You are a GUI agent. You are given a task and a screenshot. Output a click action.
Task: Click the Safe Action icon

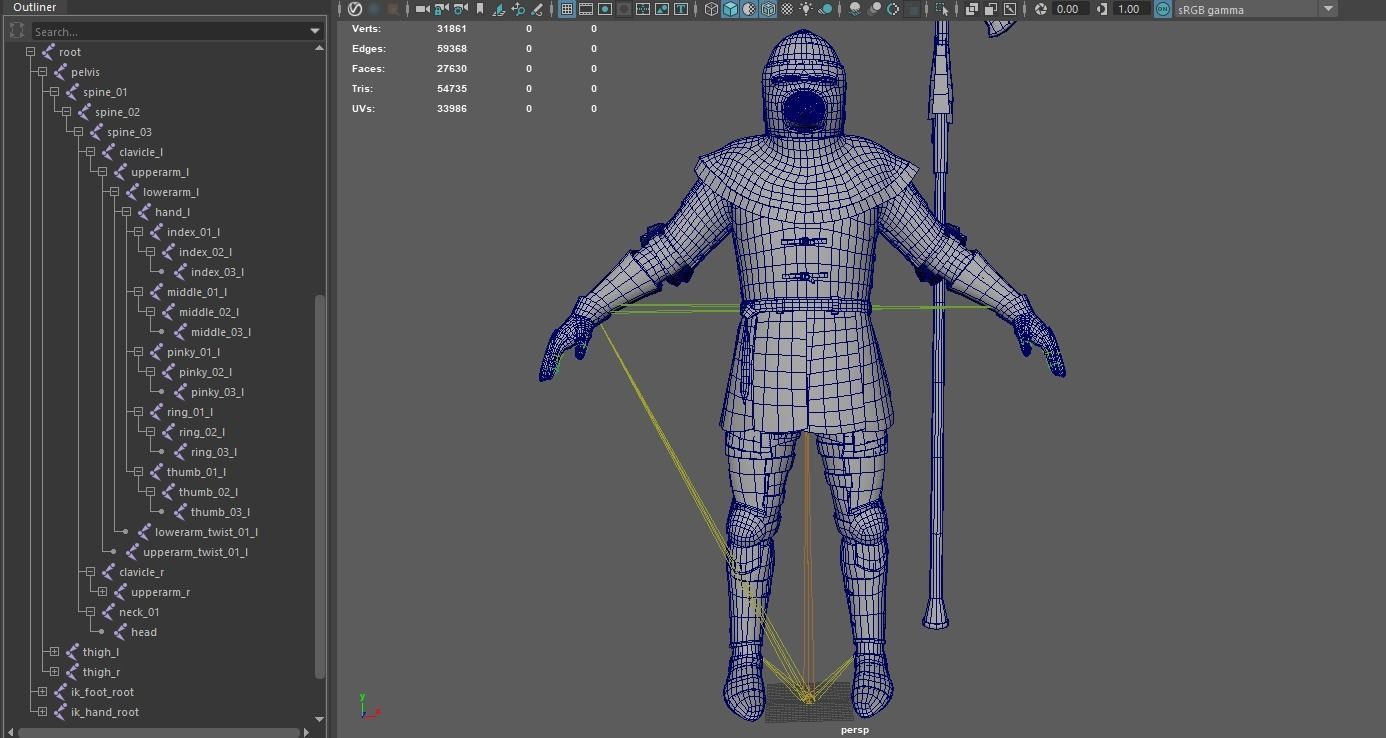662,9
